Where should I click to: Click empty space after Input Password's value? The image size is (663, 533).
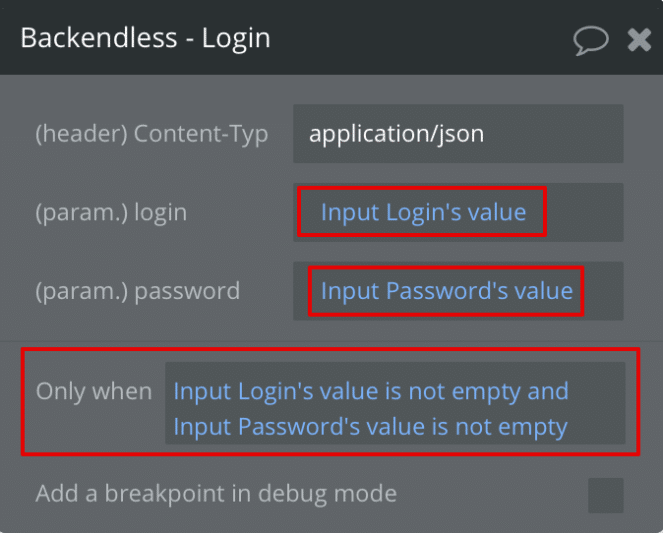tap(604, 291)
